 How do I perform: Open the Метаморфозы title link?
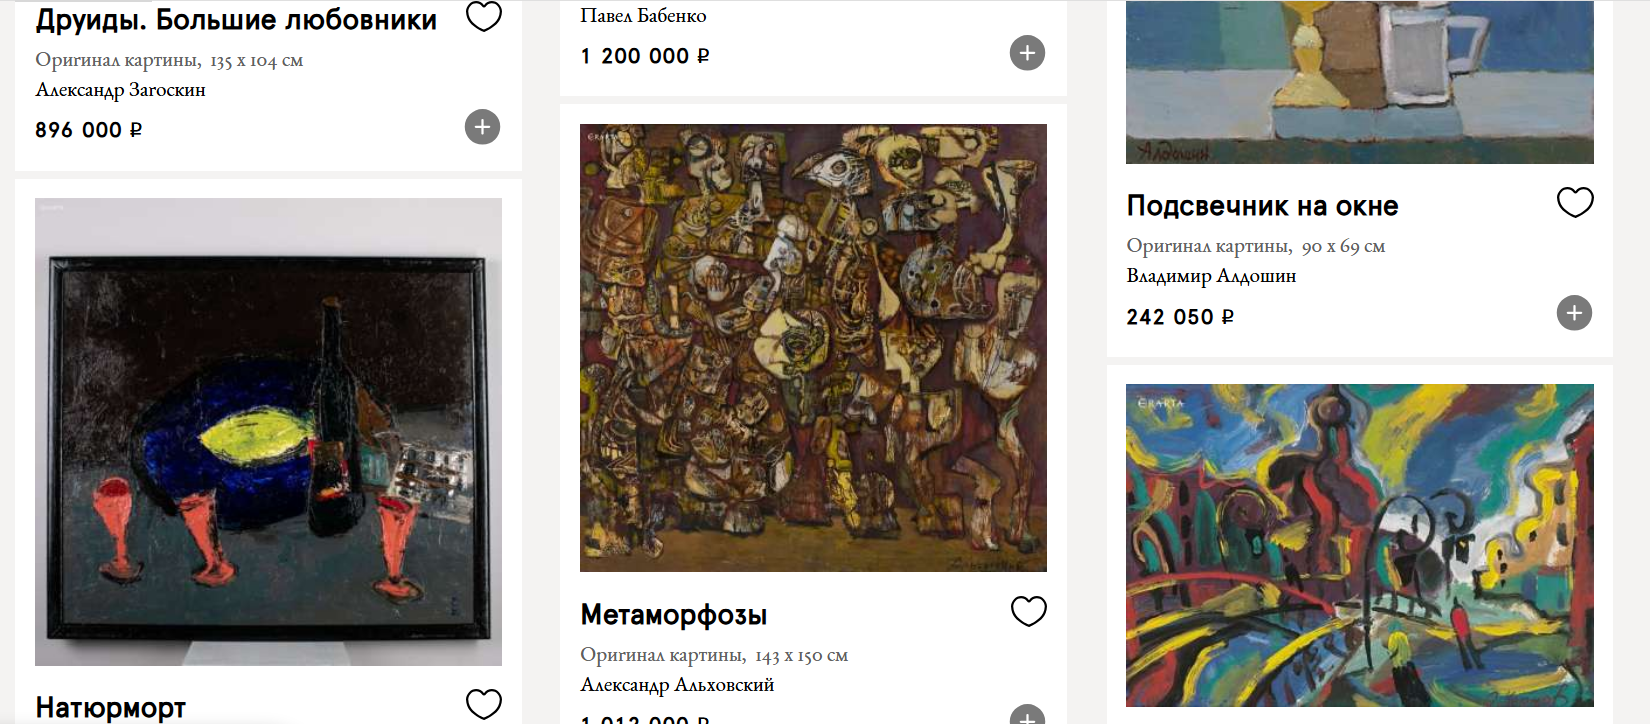(674, 614)
